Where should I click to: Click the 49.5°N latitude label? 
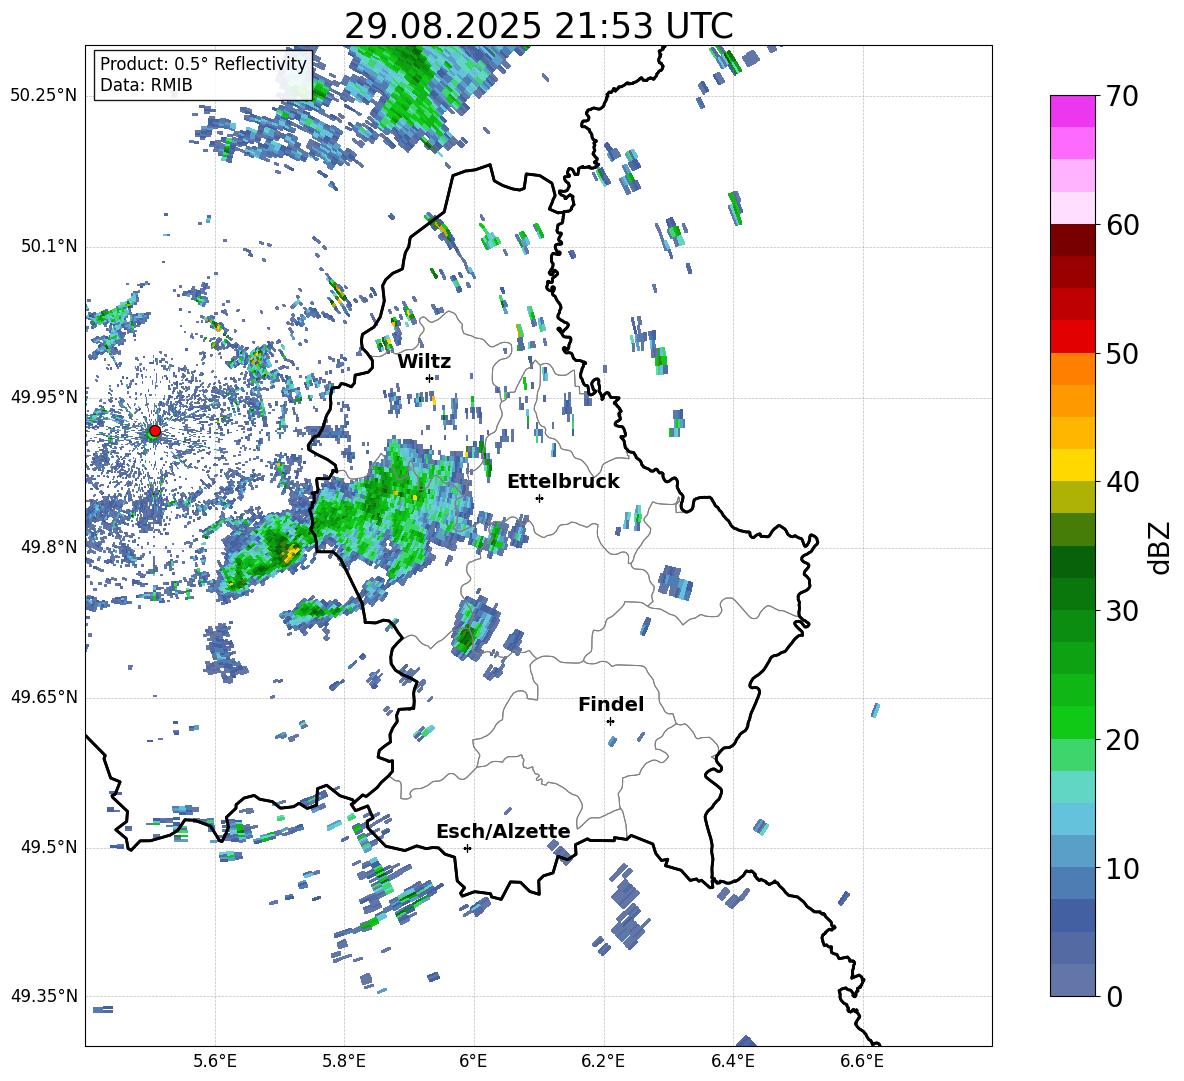(x=49, y=847)
